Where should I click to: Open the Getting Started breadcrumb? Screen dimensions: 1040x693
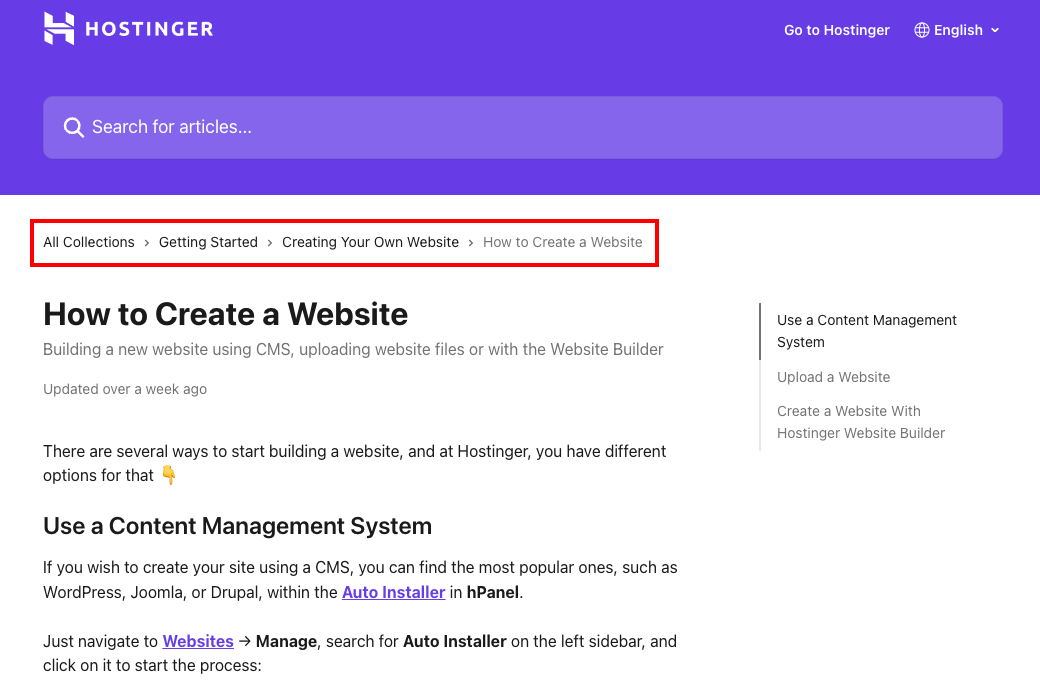coord(208,242)
